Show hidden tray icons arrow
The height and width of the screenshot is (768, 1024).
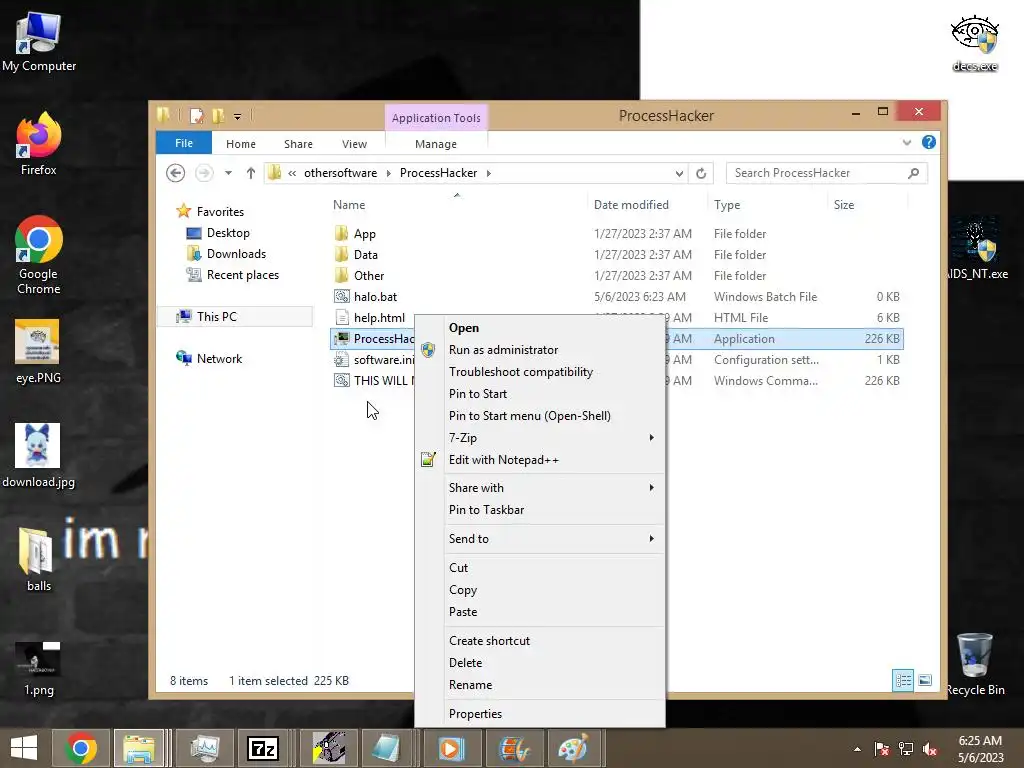(x=857, y=749)
